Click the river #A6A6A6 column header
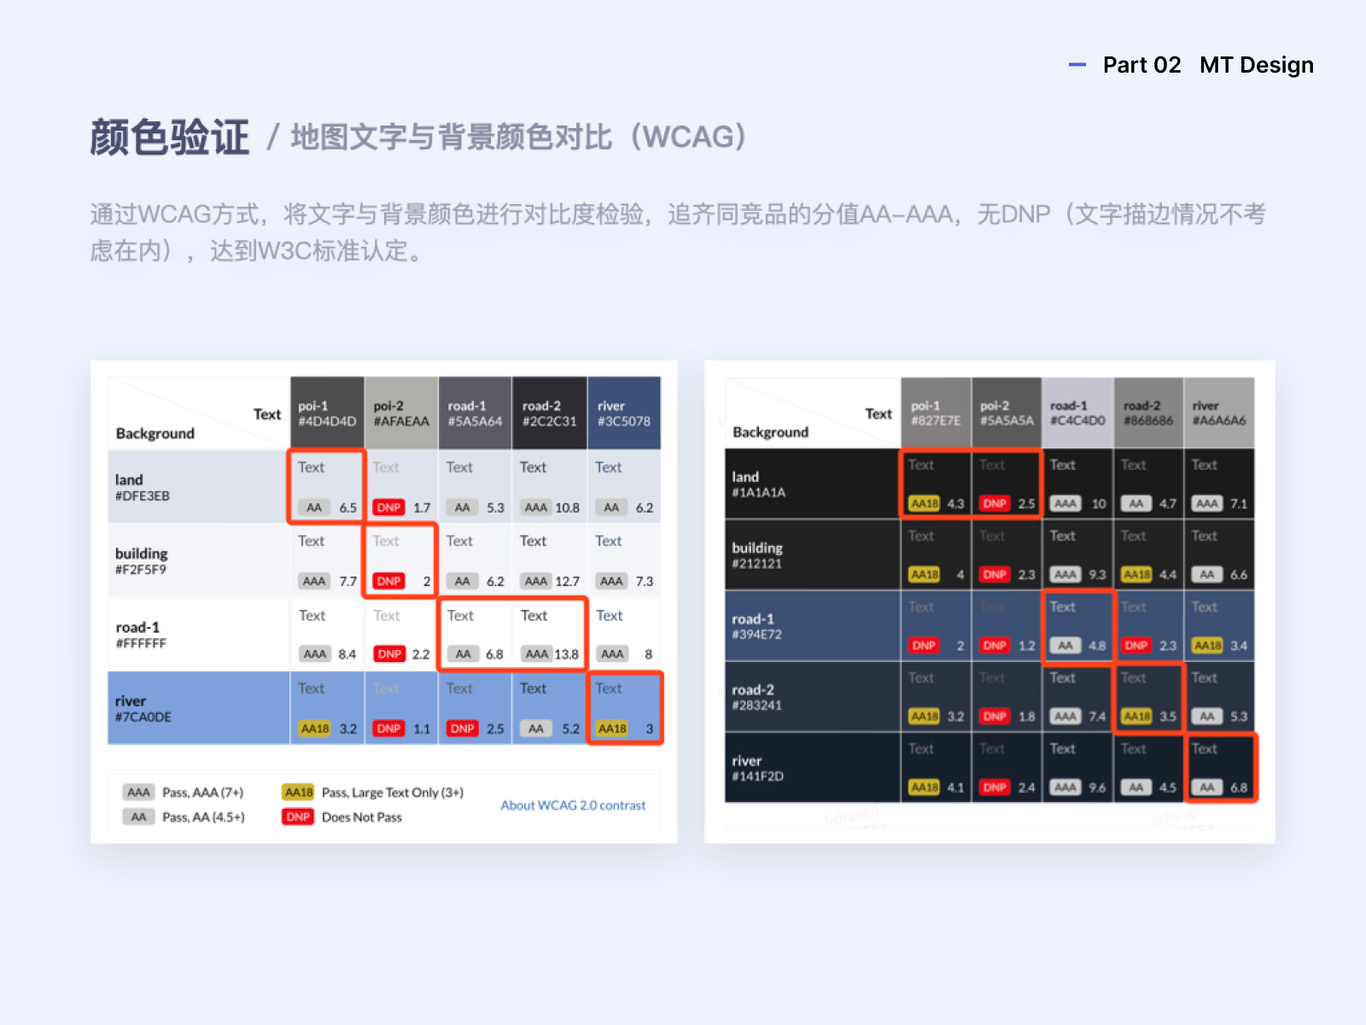This screenshot has height=1025, width=1366. (x=1220, y=412)
